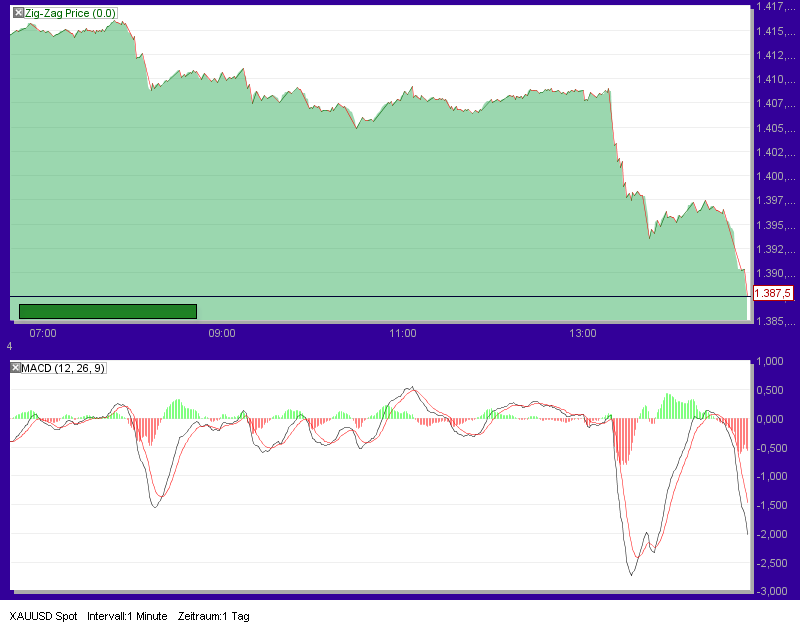
Task: Click the 11:00 time axis label
Action: coord(403,334)
